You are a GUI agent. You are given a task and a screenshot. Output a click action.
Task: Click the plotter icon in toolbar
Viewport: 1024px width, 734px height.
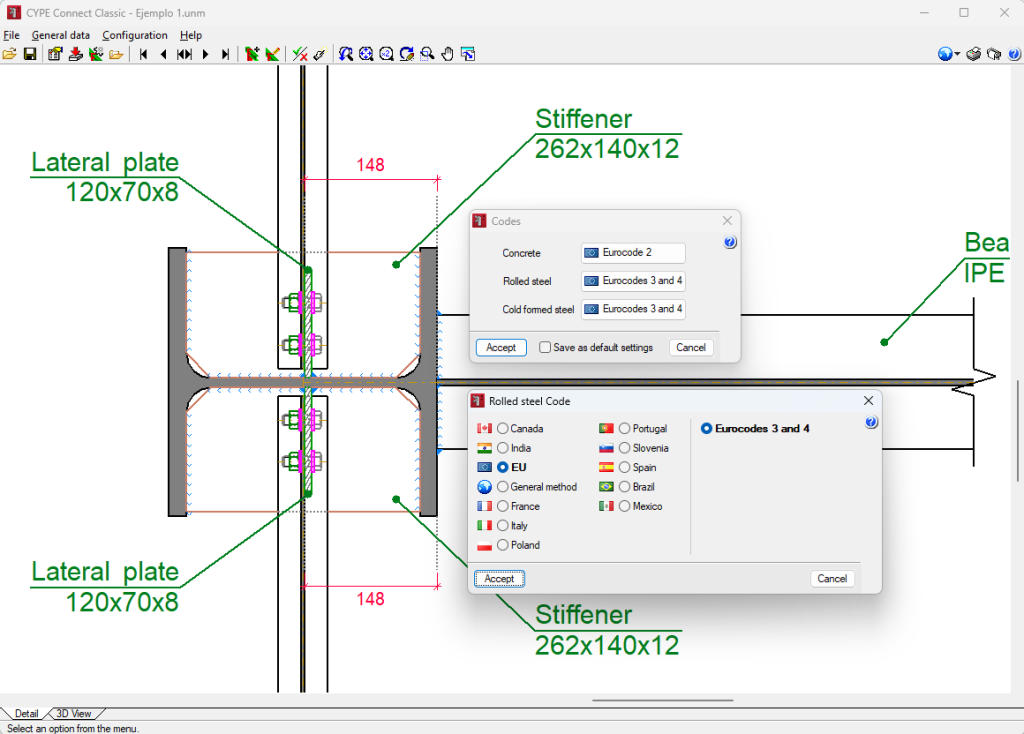[x=994, y=54]
